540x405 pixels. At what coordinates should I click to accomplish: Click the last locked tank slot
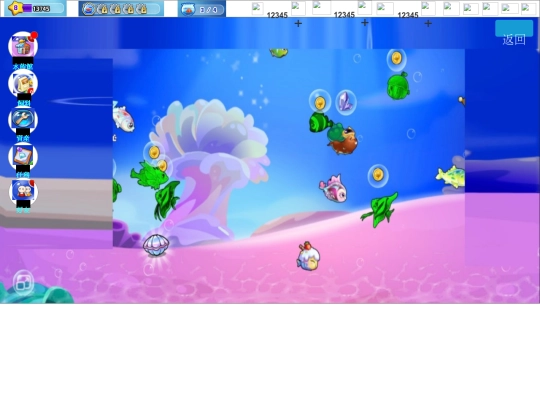[x=142, y=9]
